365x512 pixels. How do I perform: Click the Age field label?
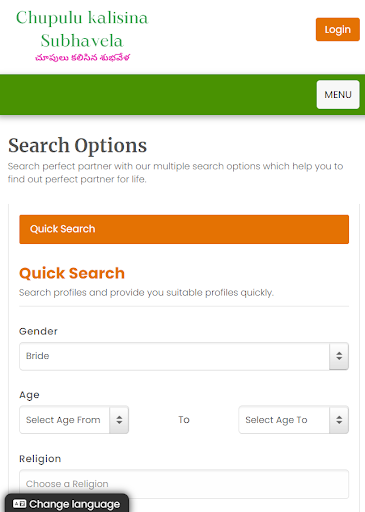click(x=29, y=395)
